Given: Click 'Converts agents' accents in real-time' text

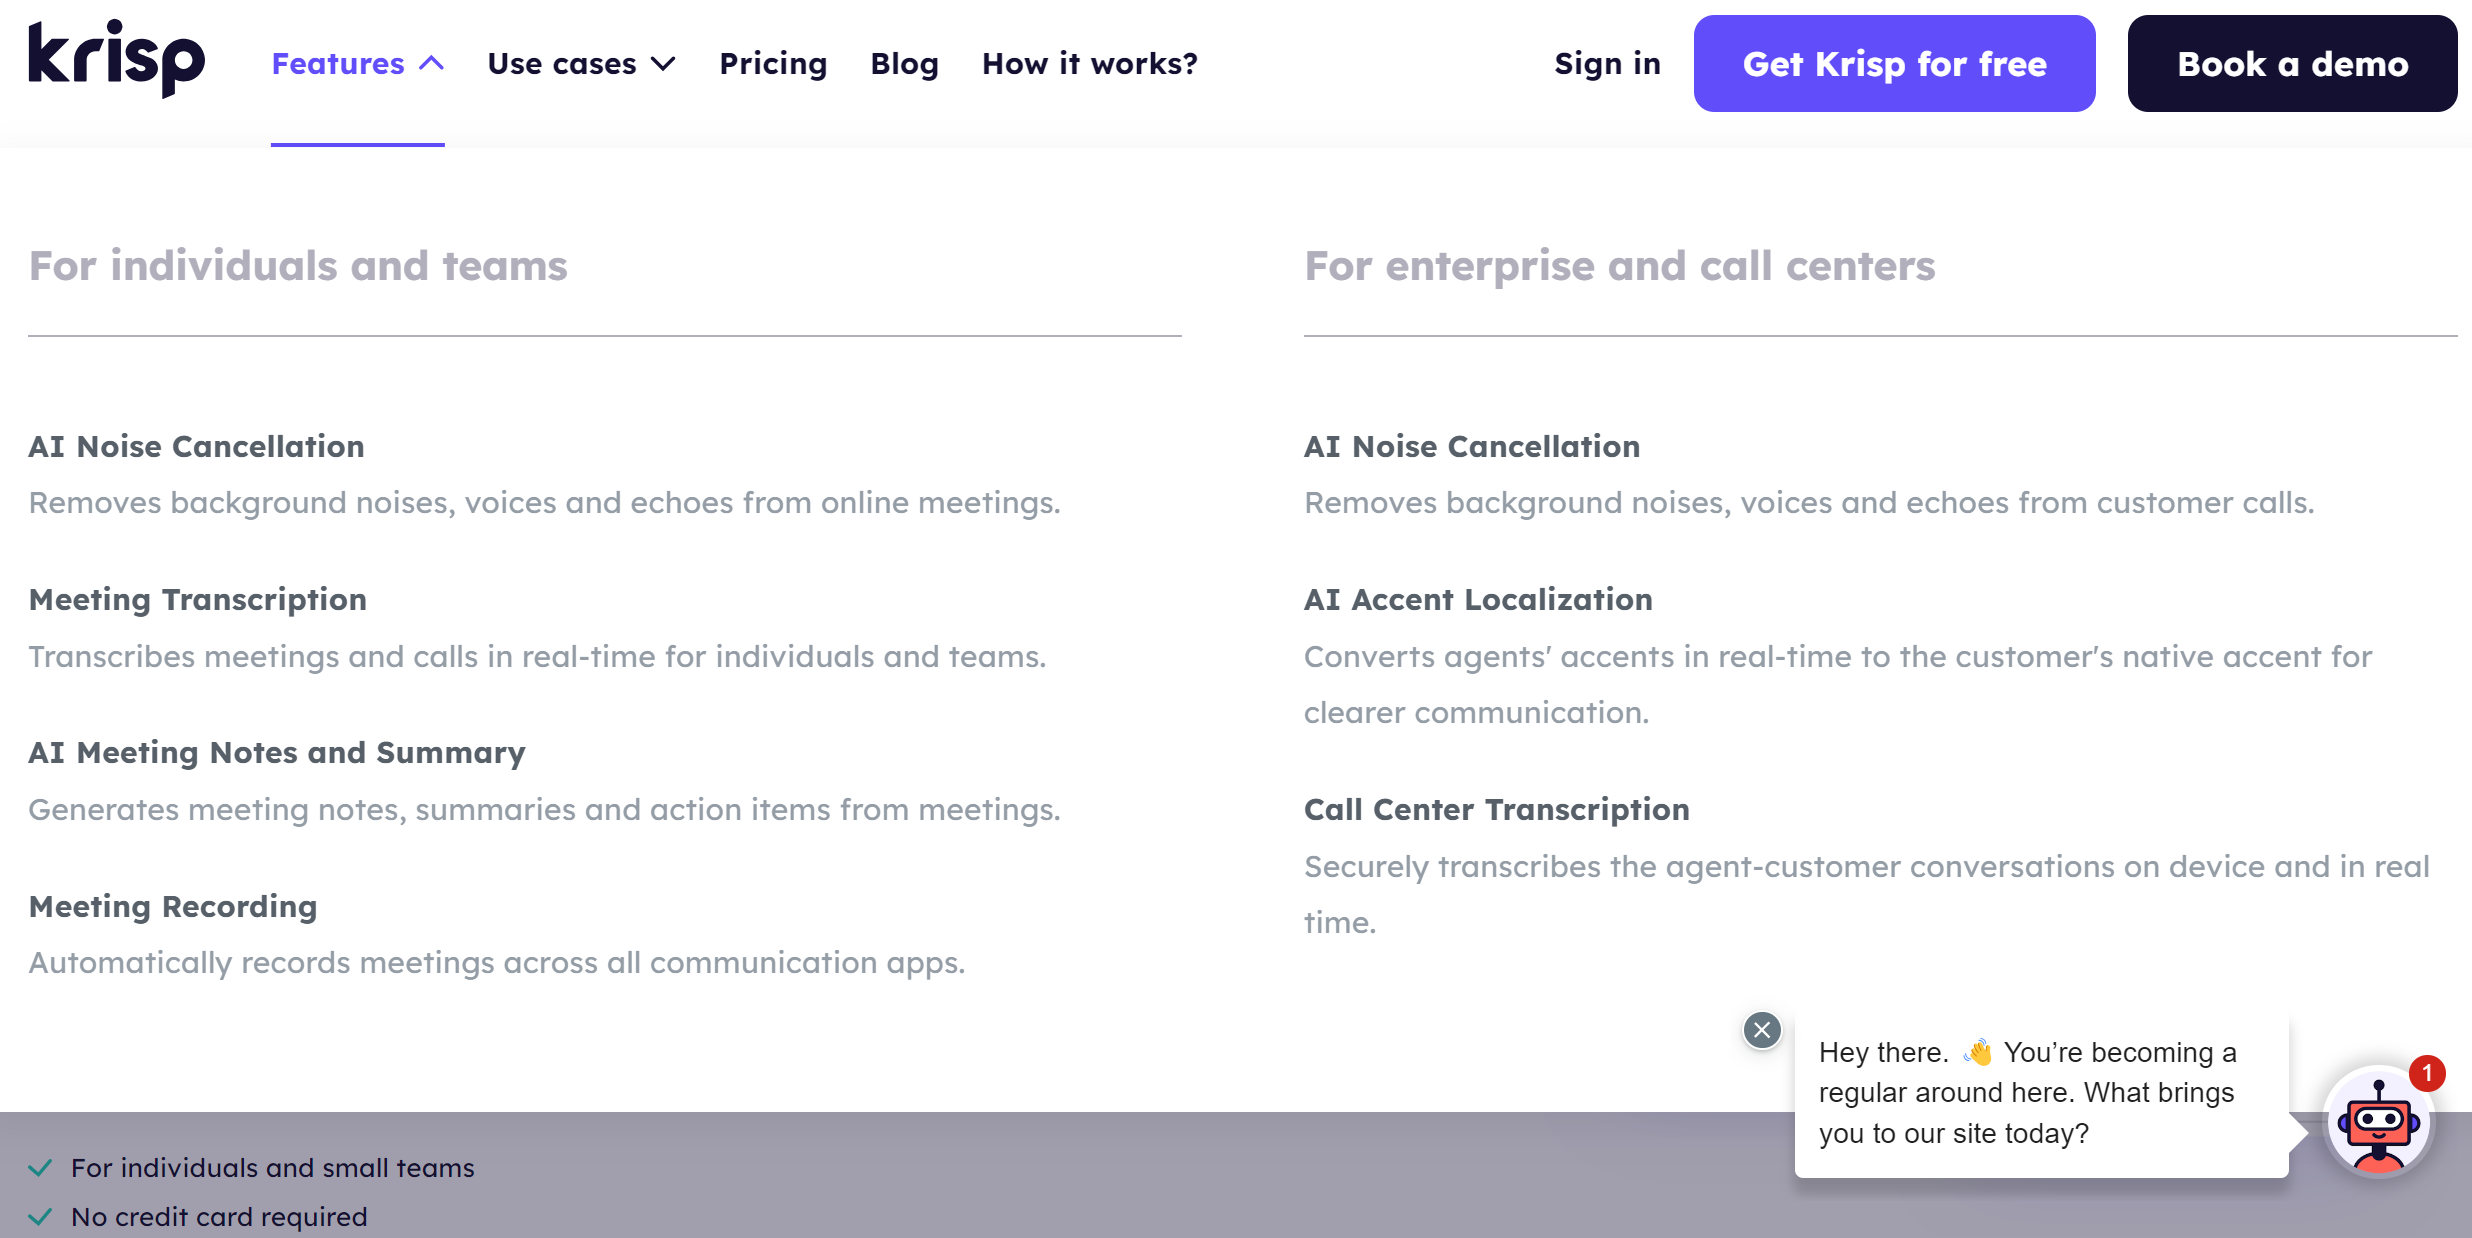Looking at the screenshot, I should pos(1838,684).
